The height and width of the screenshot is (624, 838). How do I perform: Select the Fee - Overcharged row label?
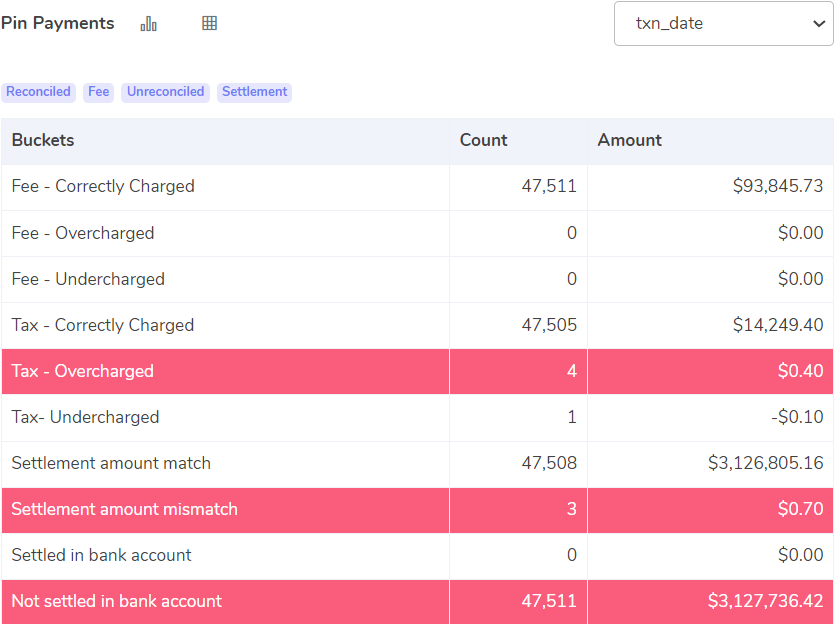coord(83,233)
